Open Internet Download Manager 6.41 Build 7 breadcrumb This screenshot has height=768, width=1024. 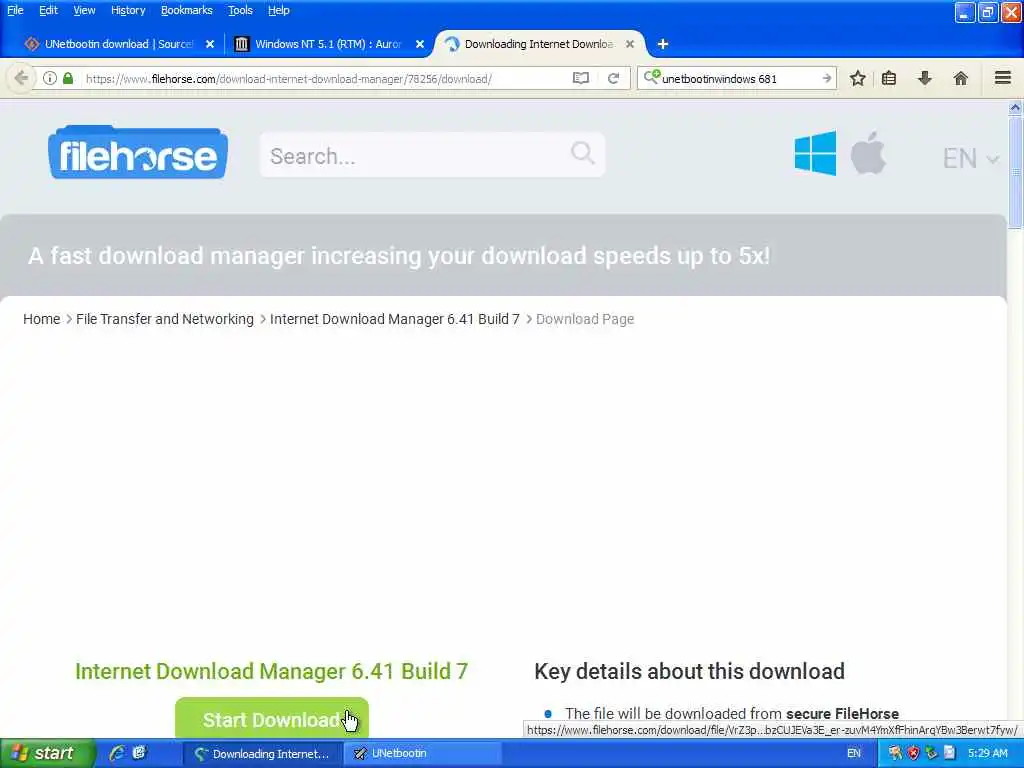395,319
